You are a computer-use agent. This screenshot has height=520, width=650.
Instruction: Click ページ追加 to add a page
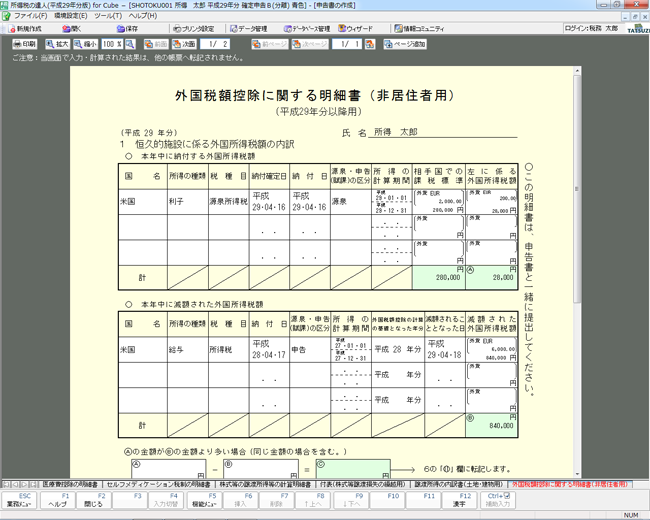404,45
